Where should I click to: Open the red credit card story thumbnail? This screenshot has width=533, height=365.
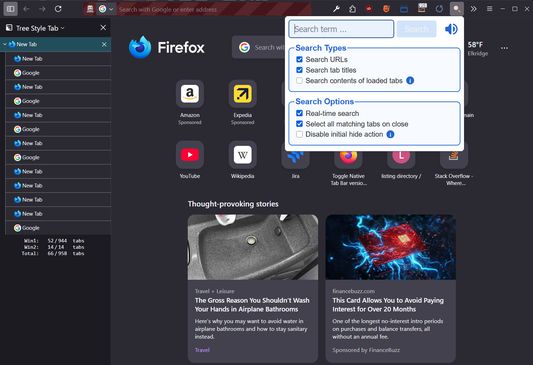click(x=391, y=247)
